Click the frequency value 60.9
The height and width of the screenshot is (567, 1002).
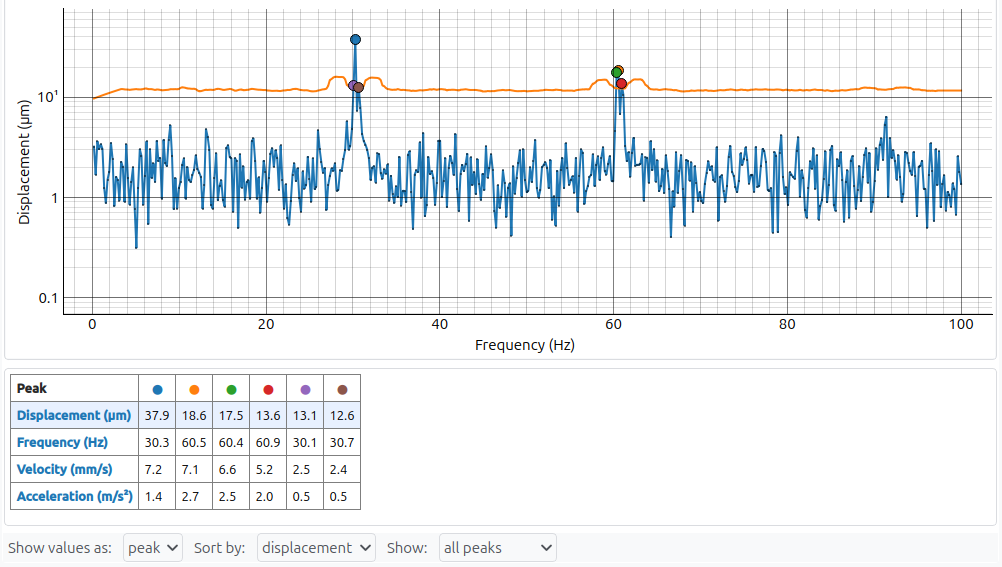(268, 442)
